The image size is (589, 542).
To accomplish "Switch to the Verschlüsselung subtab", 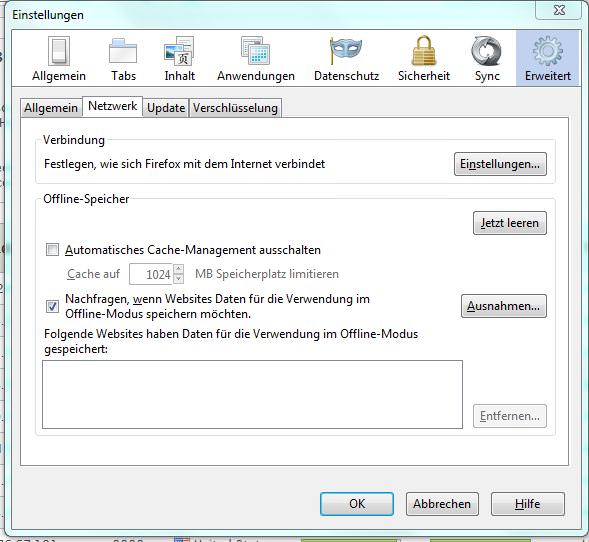I will pyautogui.click(x=235, y=108).
